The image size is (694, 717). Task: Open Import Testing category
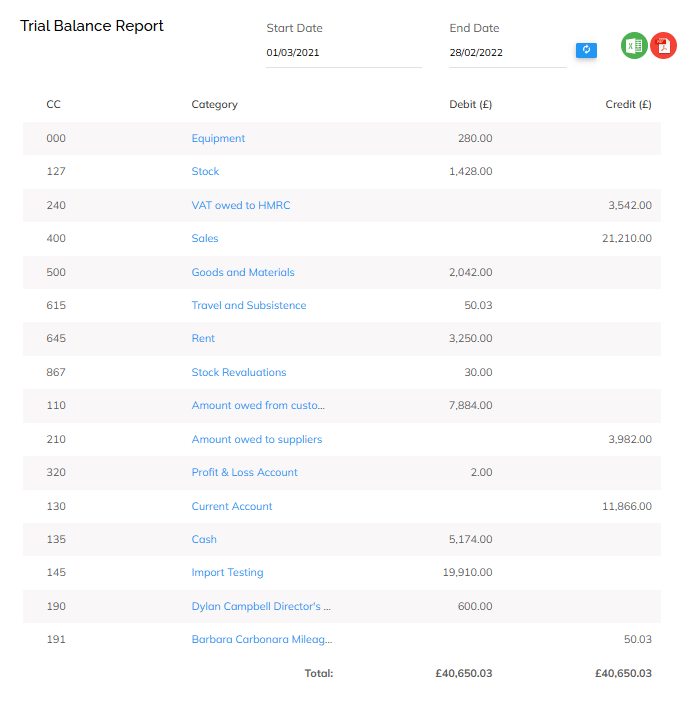pyautogui.click(x=228, y=573)
